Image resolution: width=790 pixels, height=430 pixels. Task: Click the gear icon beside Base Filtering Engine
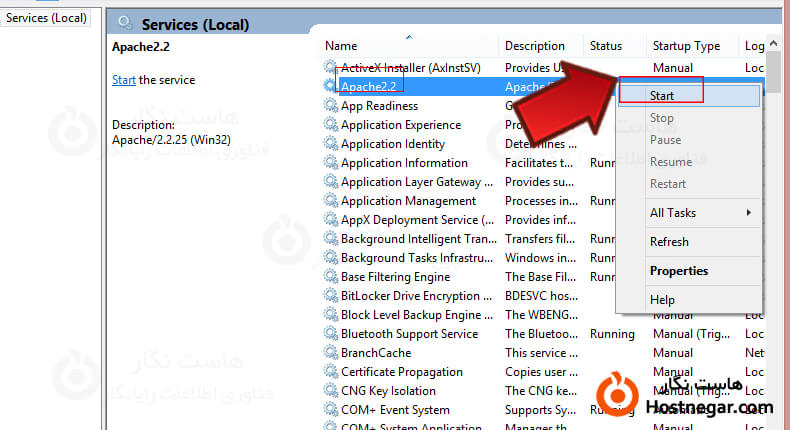(331, 277)
